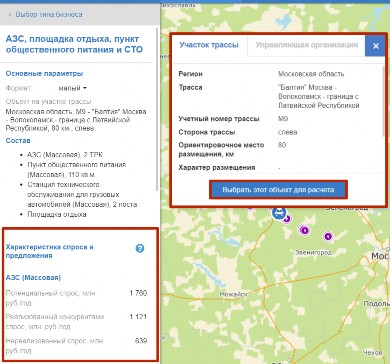Click the left panel's vertical scrollbar

157,110
